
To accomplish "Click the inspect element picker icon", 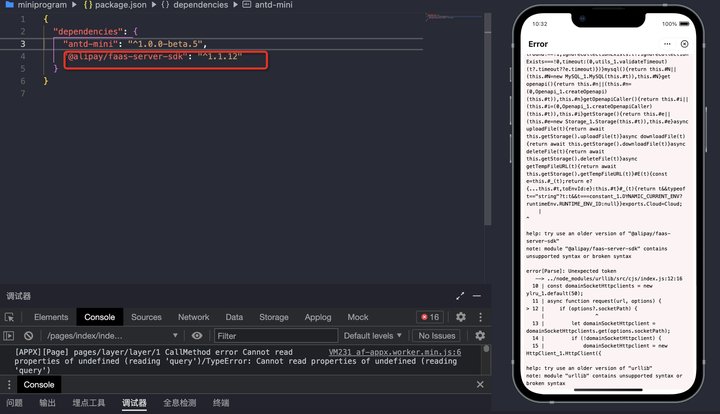I will [9, 317].
